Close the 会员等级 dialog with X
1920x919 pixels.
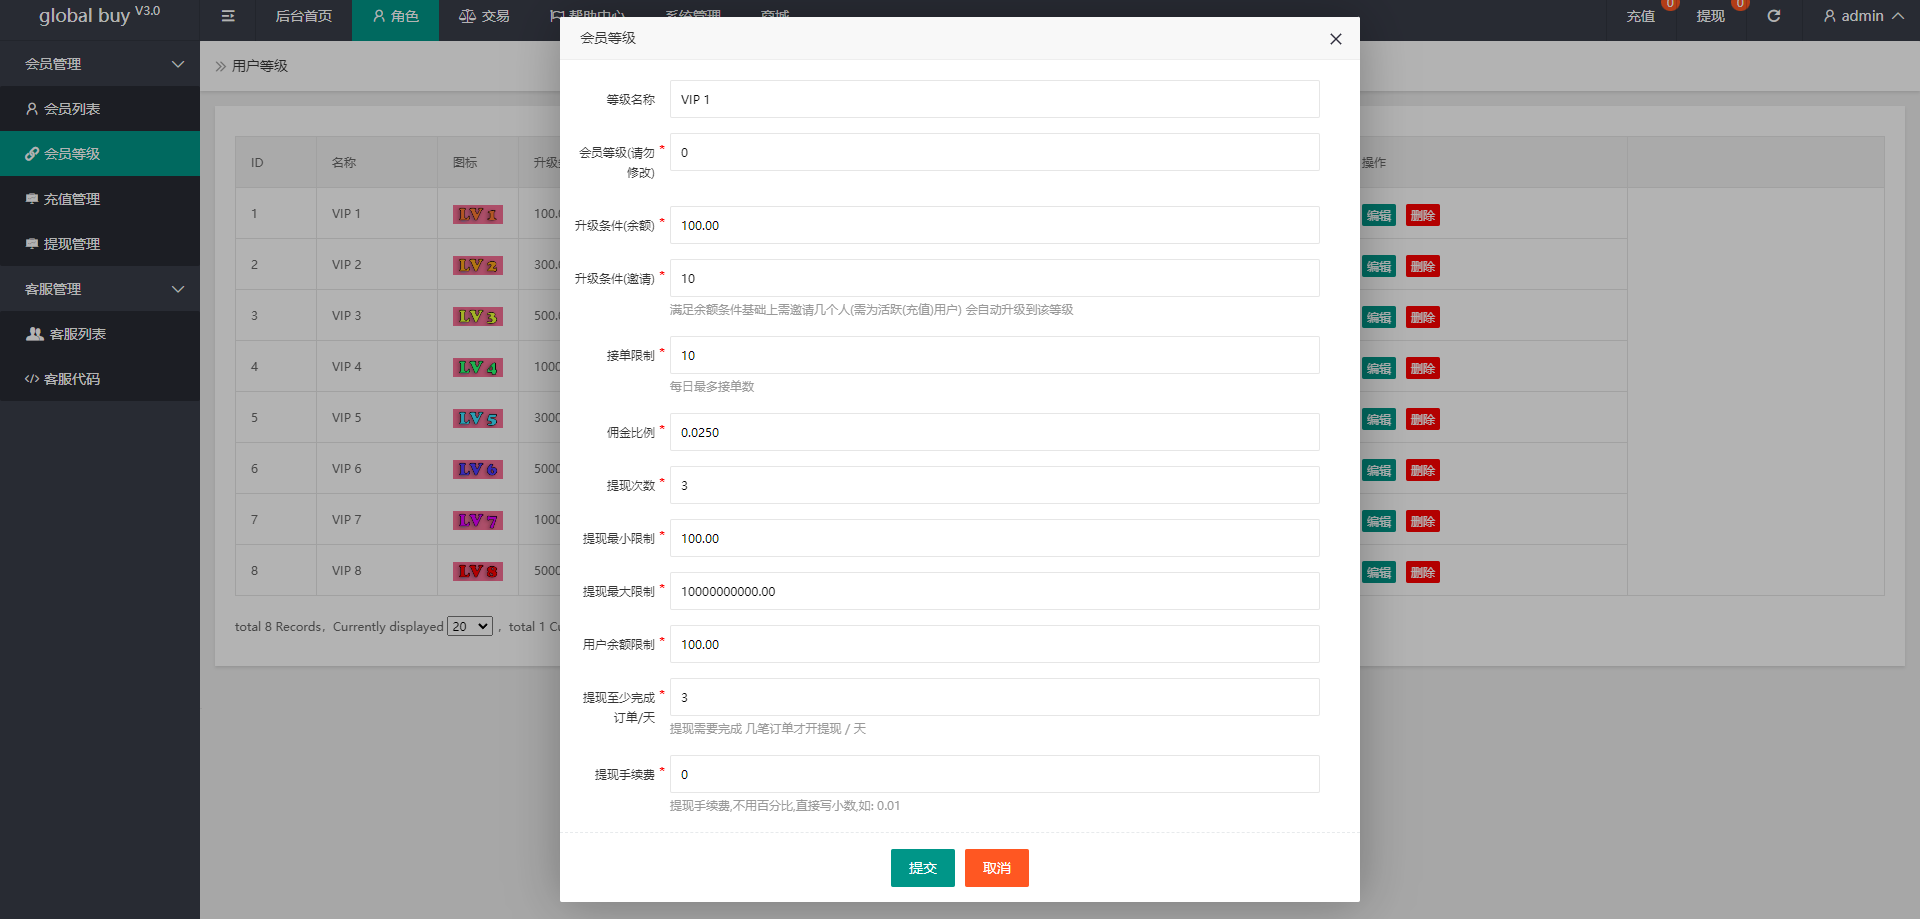(x=1335, y=39)
